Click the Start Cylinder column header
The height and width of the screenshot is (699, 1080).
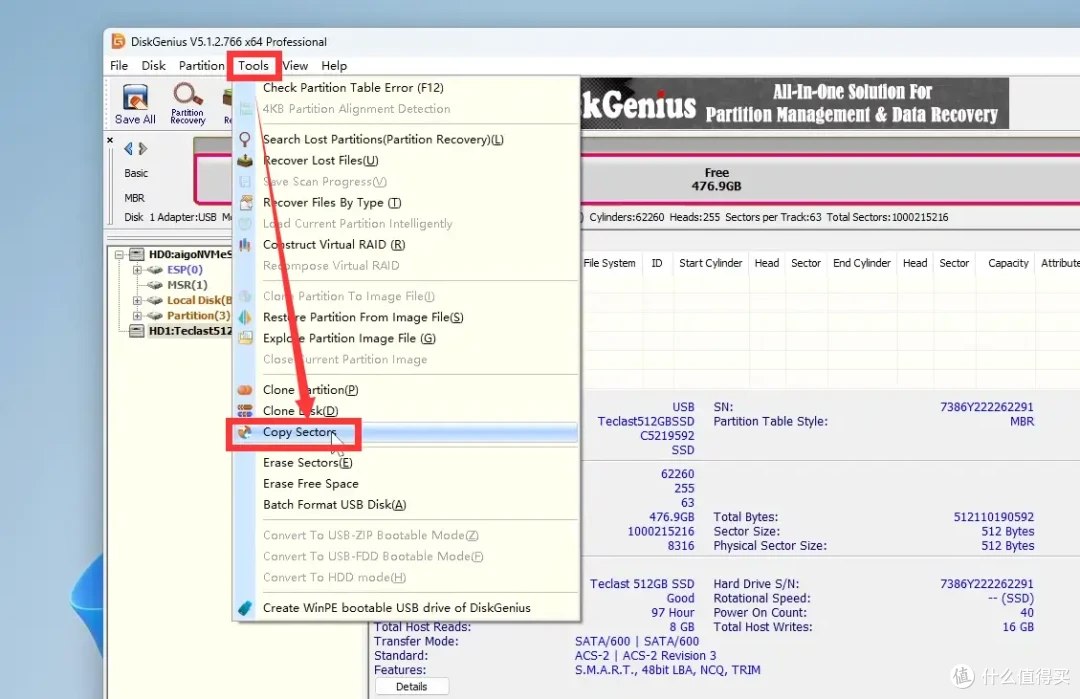point(710,263)
